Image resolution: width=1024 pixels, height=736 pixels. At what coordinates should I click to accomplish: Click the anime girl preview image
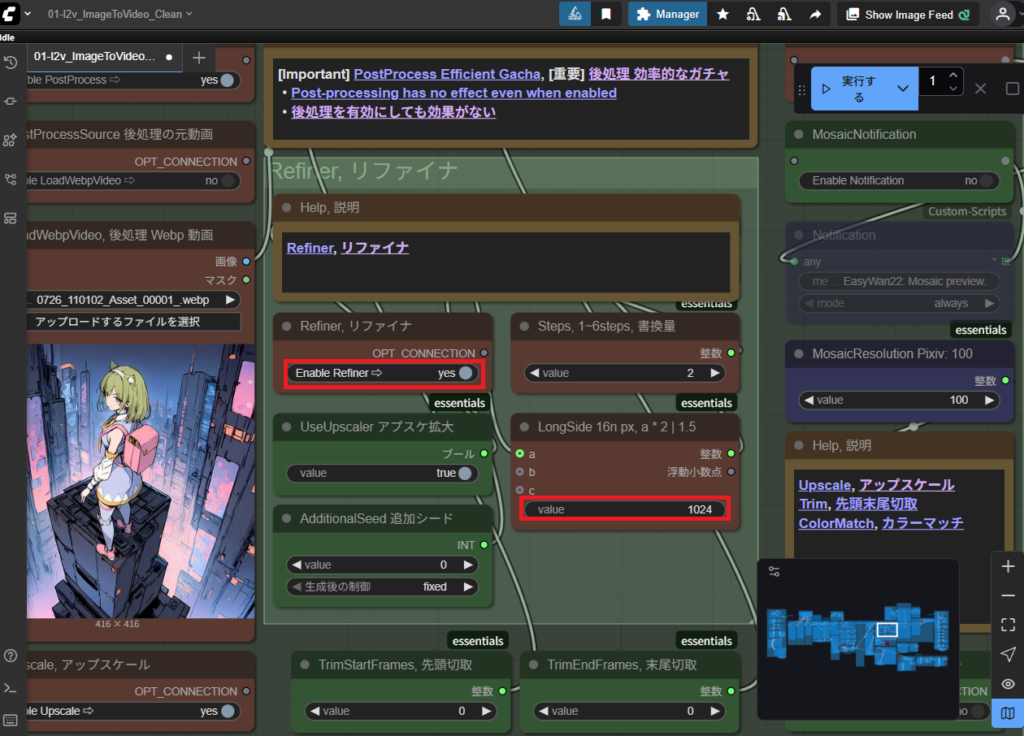click(x=141, y=481)
